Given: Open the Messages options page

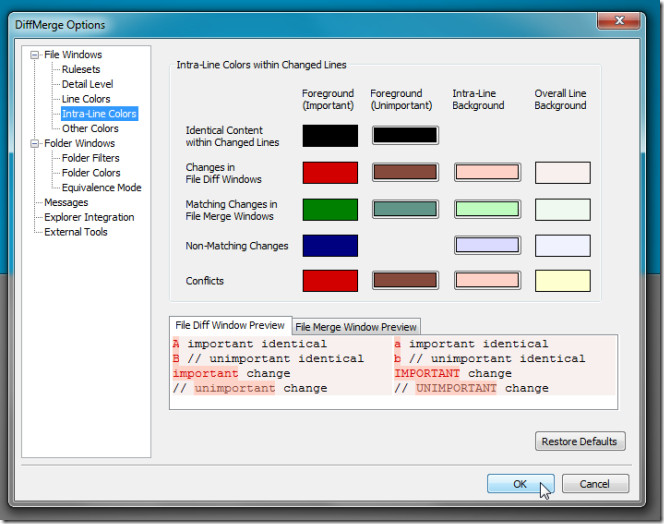Looking at the screenshot, I should (x=66, y=202).
